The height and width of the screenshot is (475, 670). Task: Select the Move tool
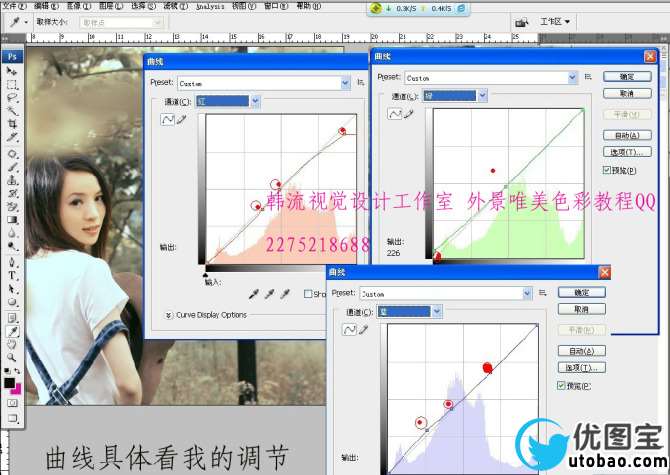12,71
